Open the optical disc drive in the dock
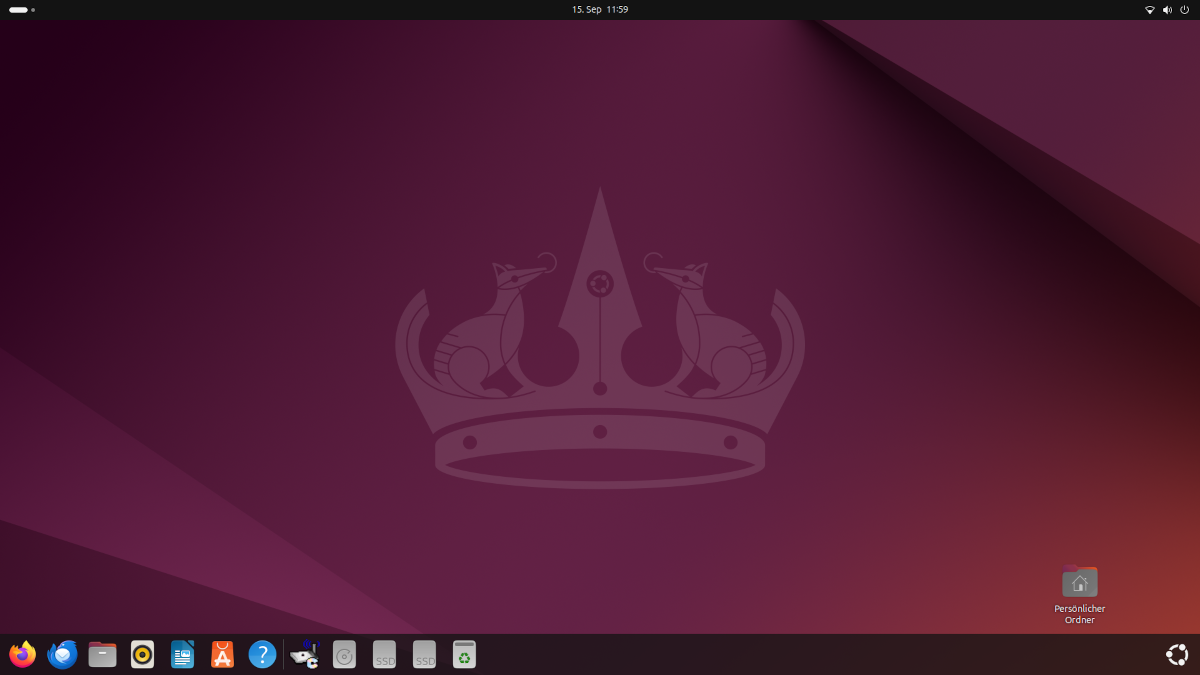 click(x=344, y=655)
